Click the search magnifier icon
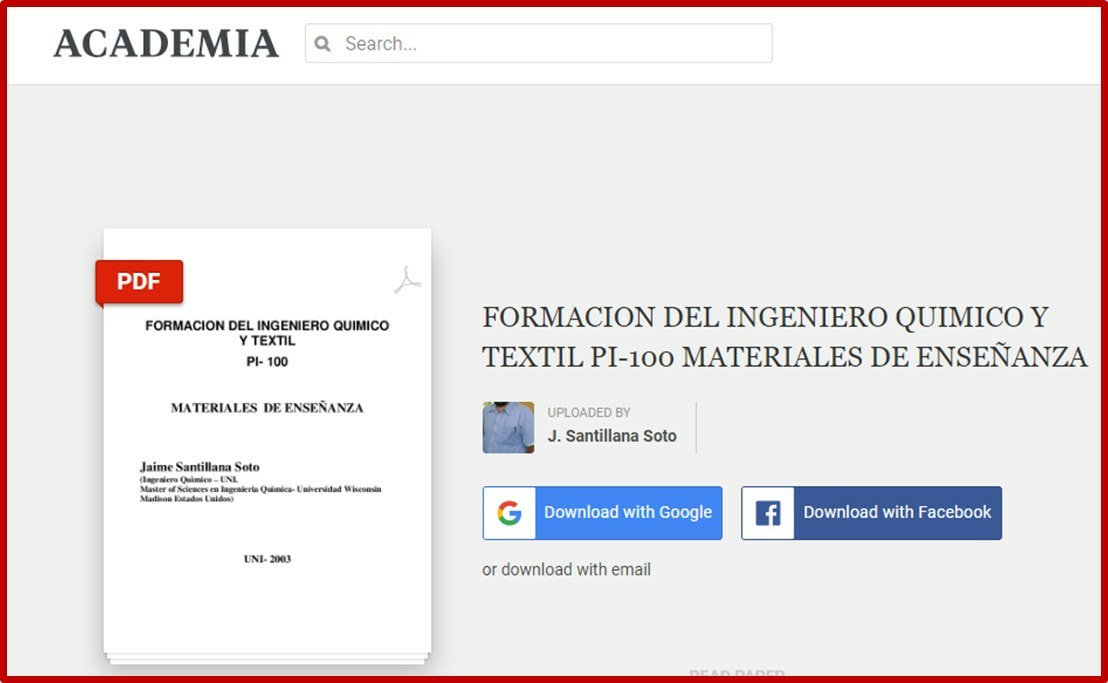The width and height of the screenshot is (1108, 683). (322, 44)
